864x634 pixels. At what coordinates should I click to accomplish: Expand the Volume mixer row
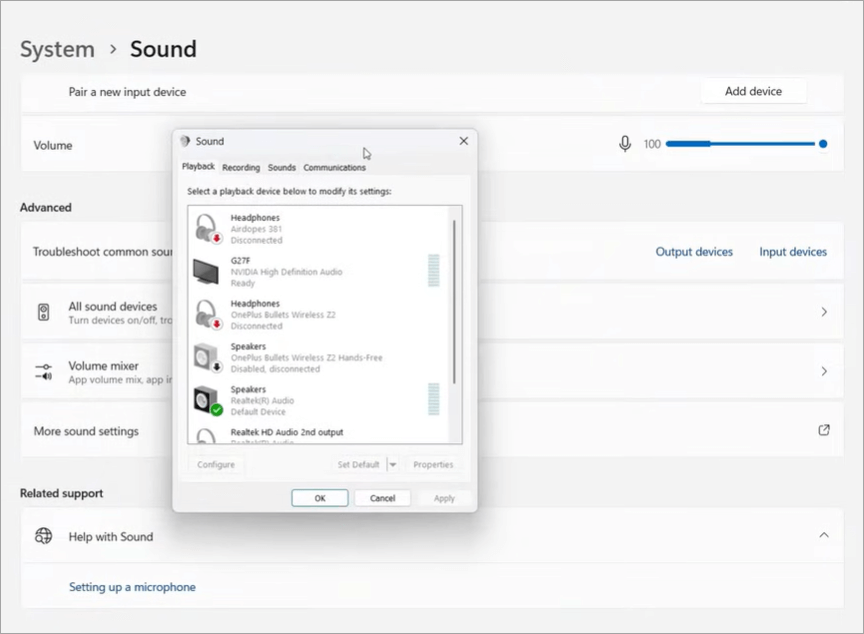(823, 372)
